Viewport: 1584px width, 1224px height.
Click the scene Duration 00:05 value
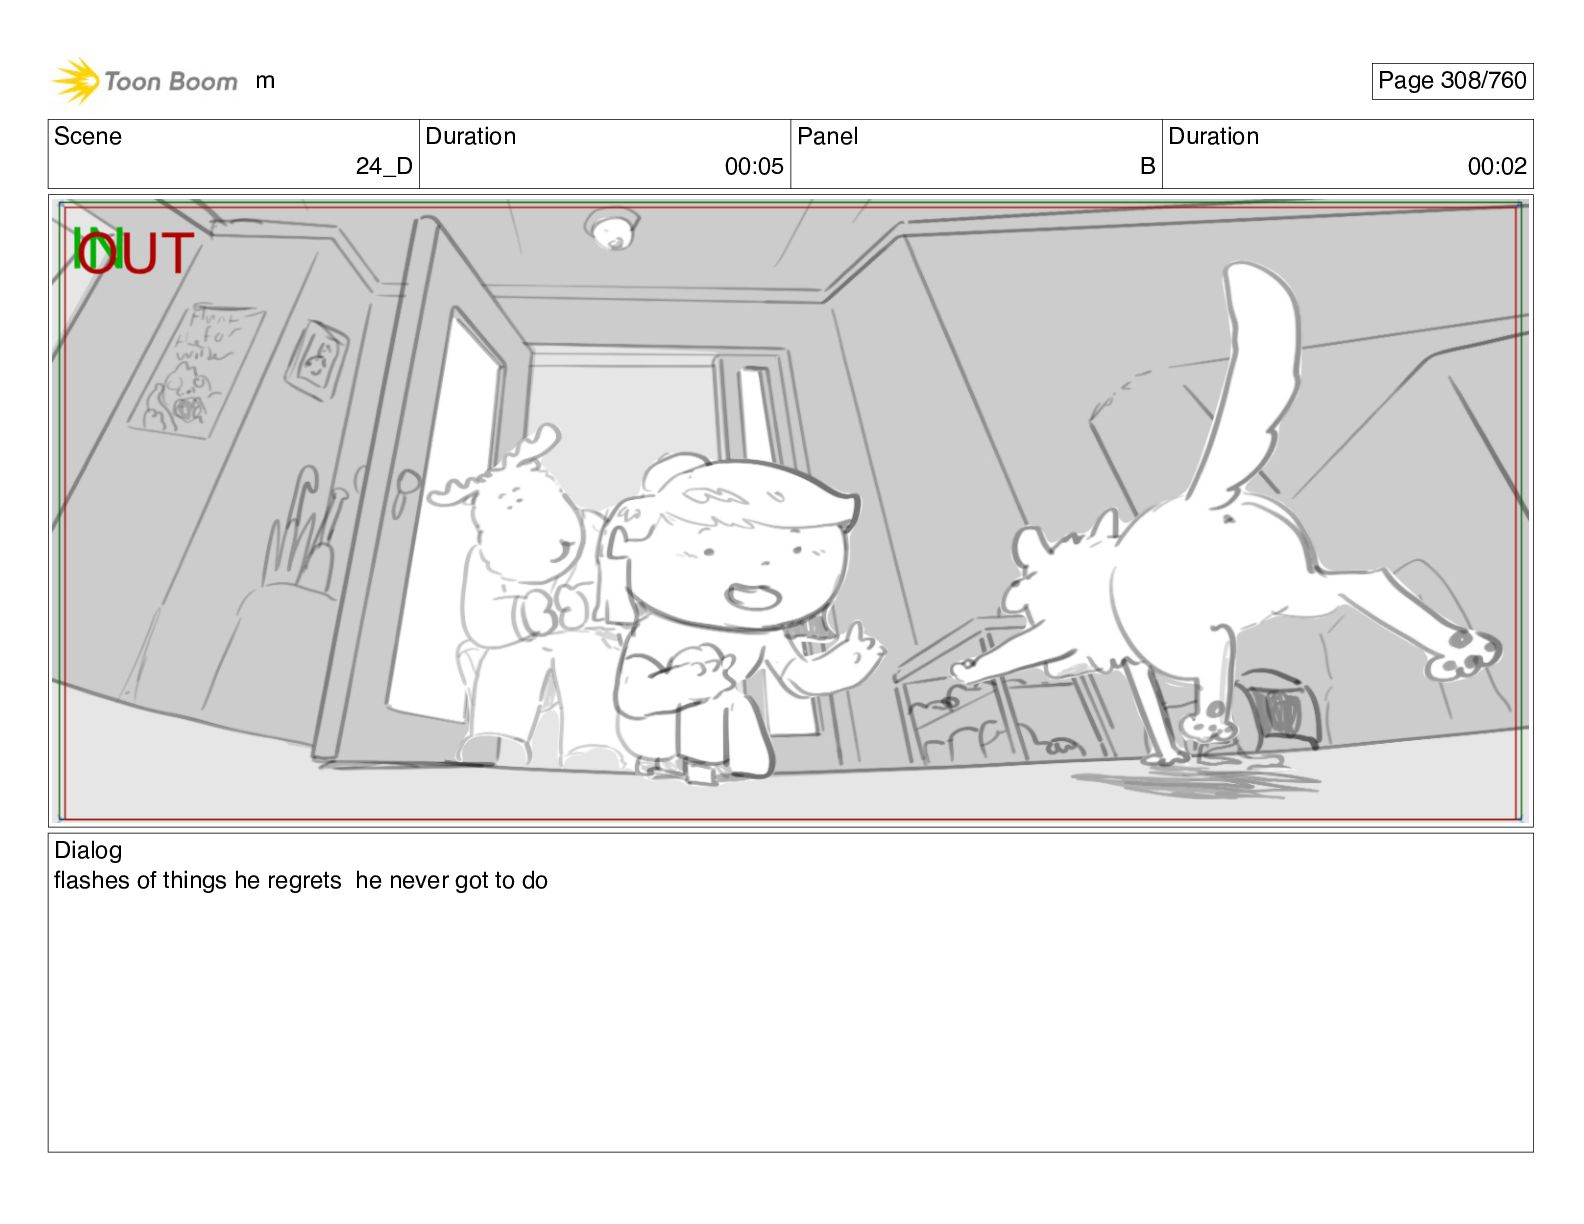click(754, 167)
